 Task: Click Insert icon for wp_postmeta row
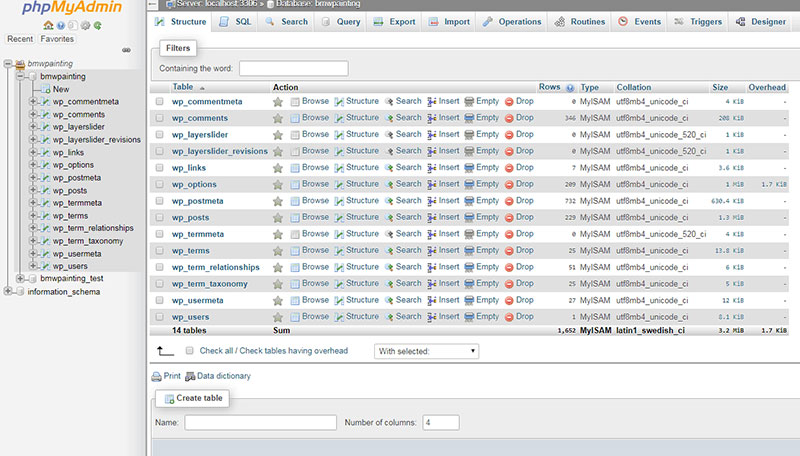tap(432, 201)
